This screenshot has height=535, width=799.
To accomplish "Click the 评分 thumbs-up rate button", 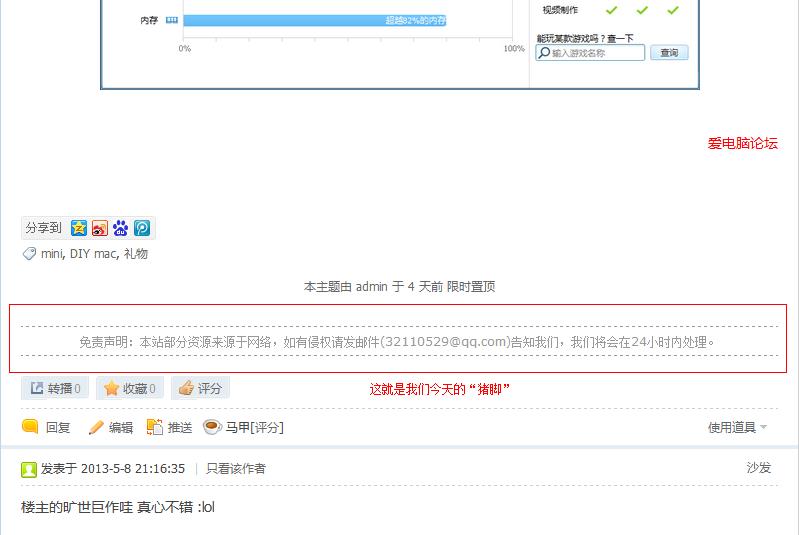I will 200,388.
